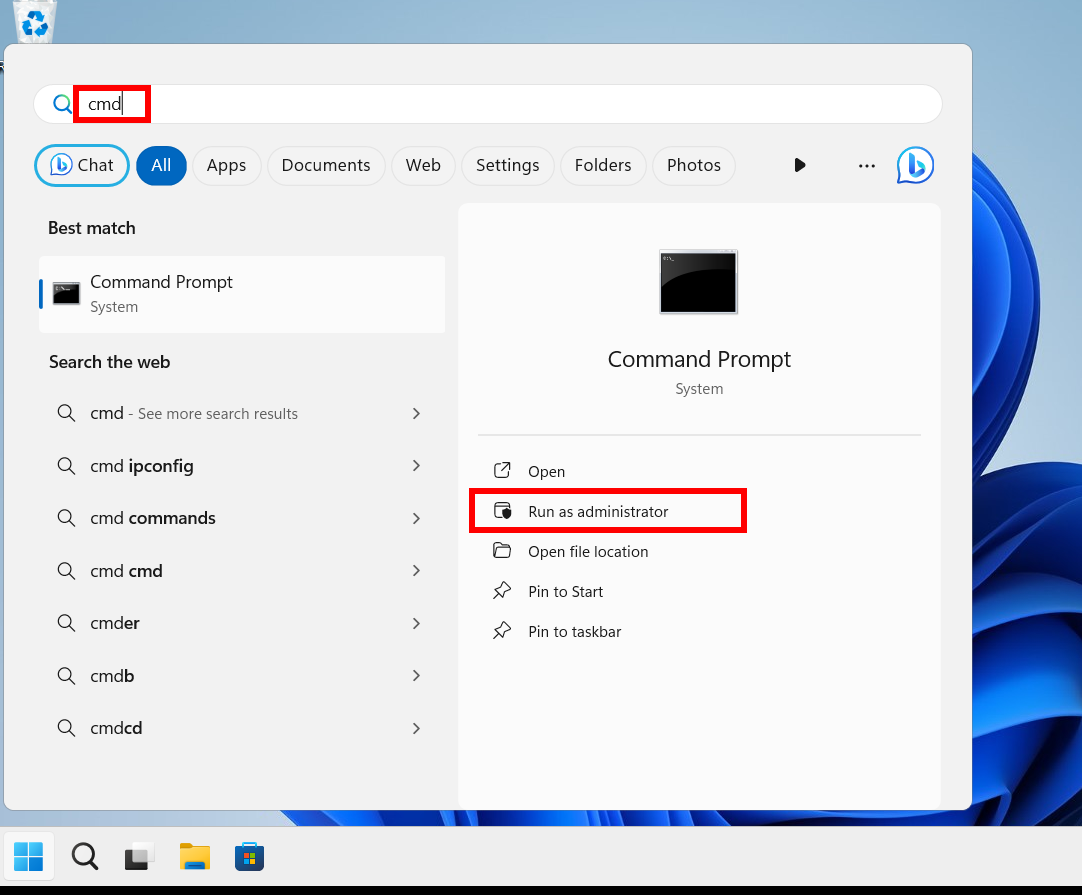The image size is (1082, 895).
Task: Choose Run as administrator
Action: [598, 512]
